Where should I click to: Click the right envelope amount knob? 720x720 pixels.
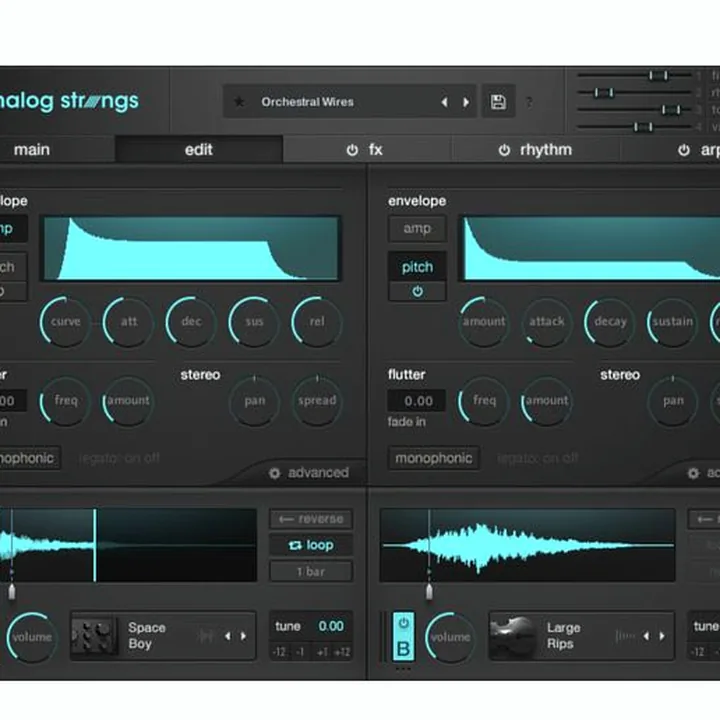pos(484,321)
